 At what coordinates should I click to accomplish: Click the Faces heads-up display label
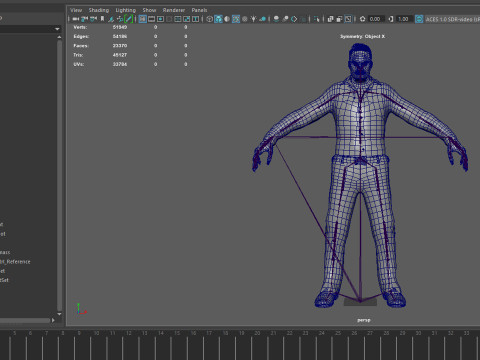tap(81, 46)
